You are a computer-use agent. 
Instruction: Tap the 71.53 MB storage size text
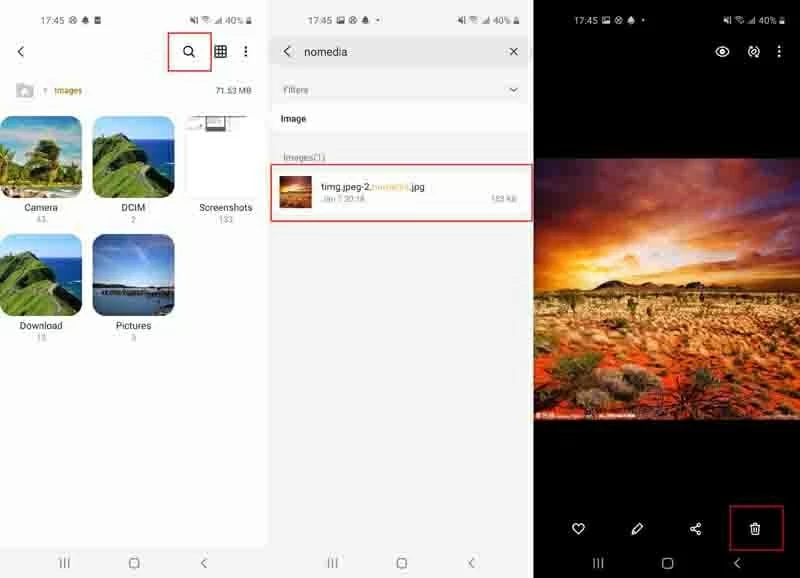pyautogui.click(x=233, y=91)
